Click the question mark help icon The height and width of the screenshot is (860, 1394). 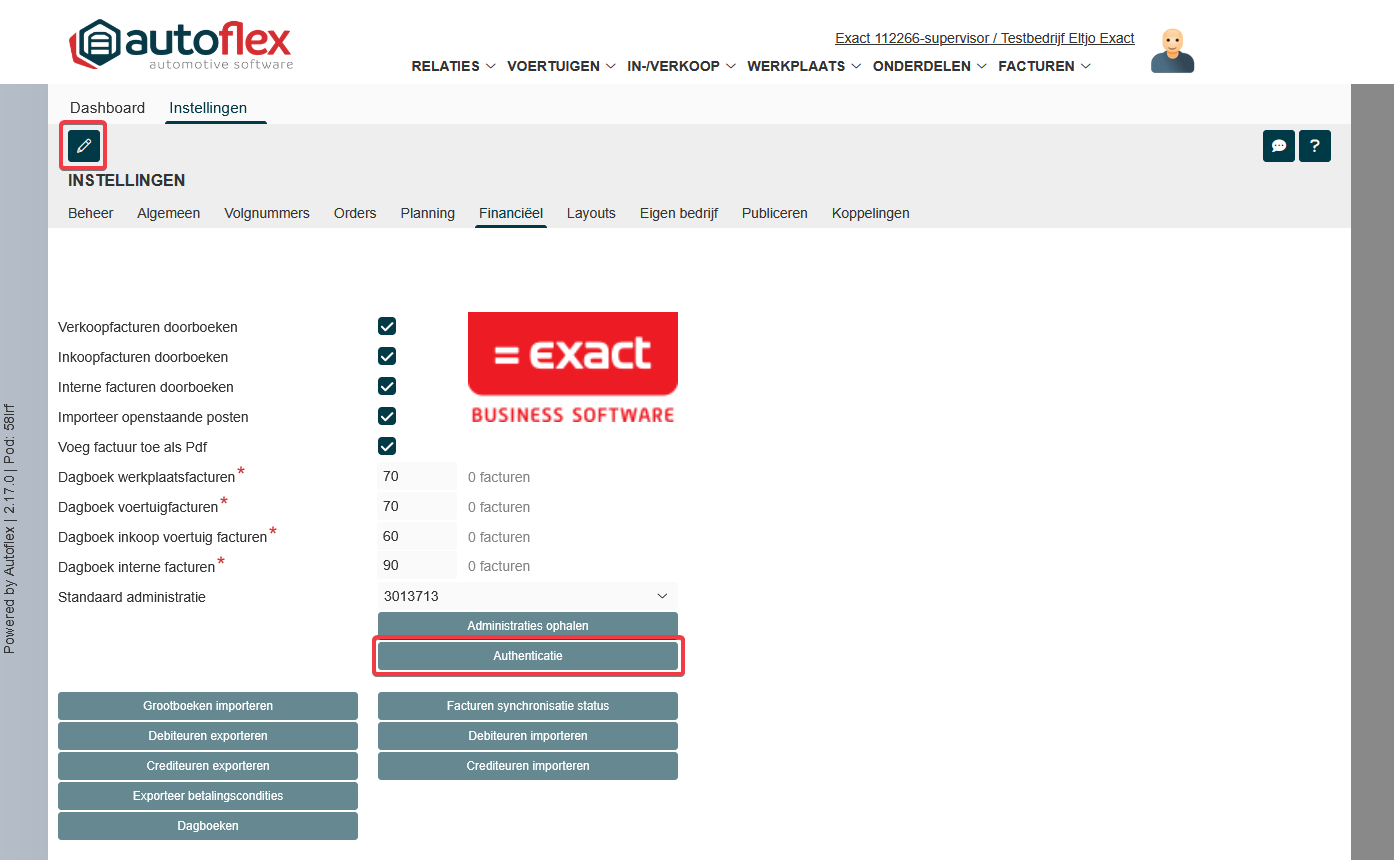1314,146
